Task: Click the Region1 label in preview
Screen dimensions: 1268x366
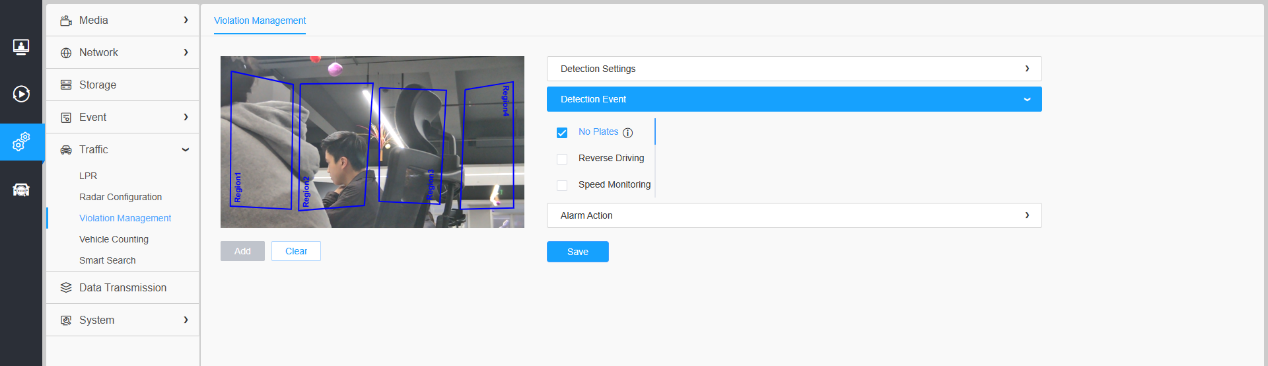Action: point(238,188)
